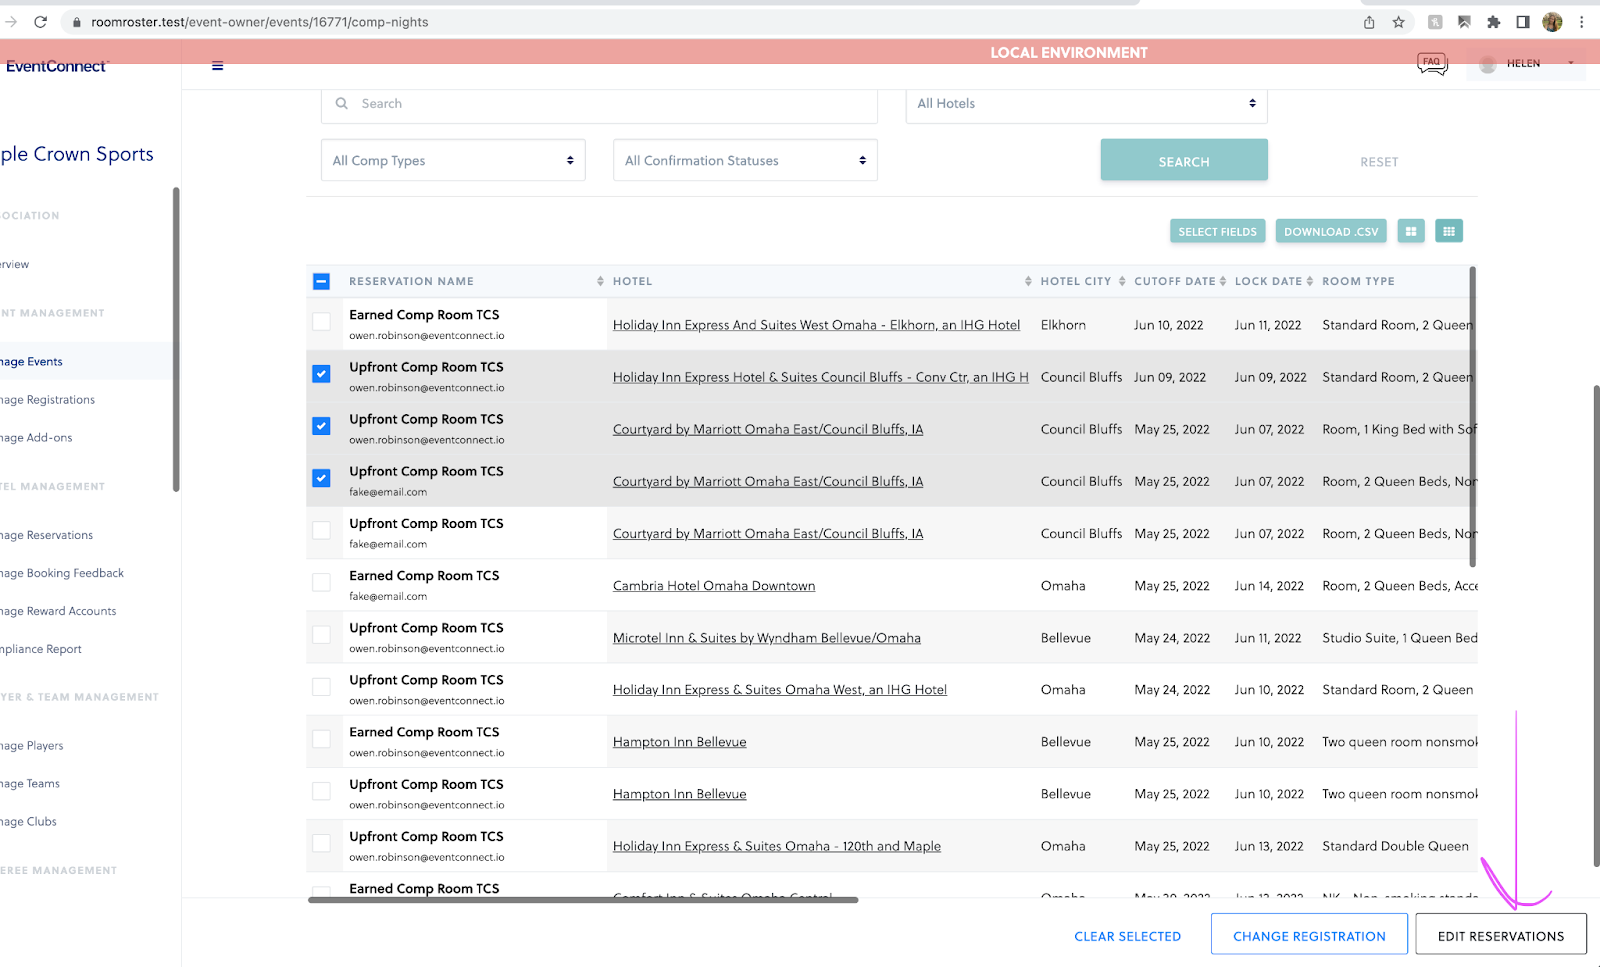The image size is (1600, 967).
Task: Open Manage Teams in sidebar
Action: tap(30, 784)
